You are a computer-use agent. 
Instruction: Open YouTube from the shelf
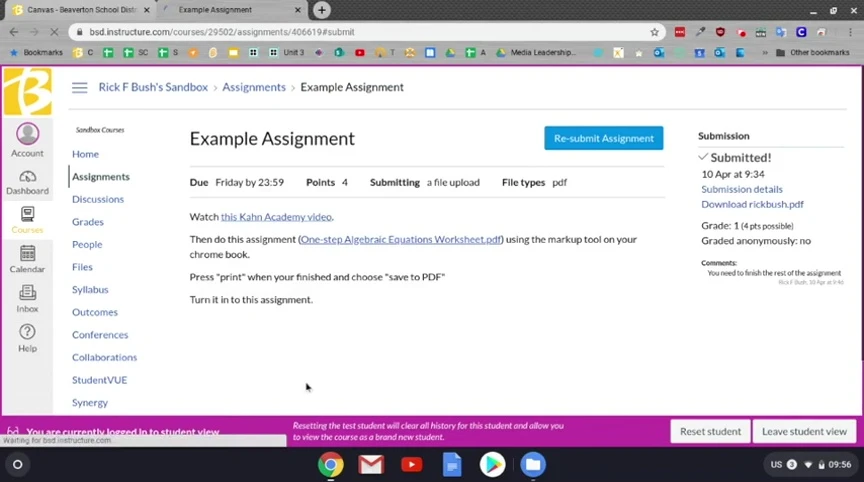coord(412,465)
